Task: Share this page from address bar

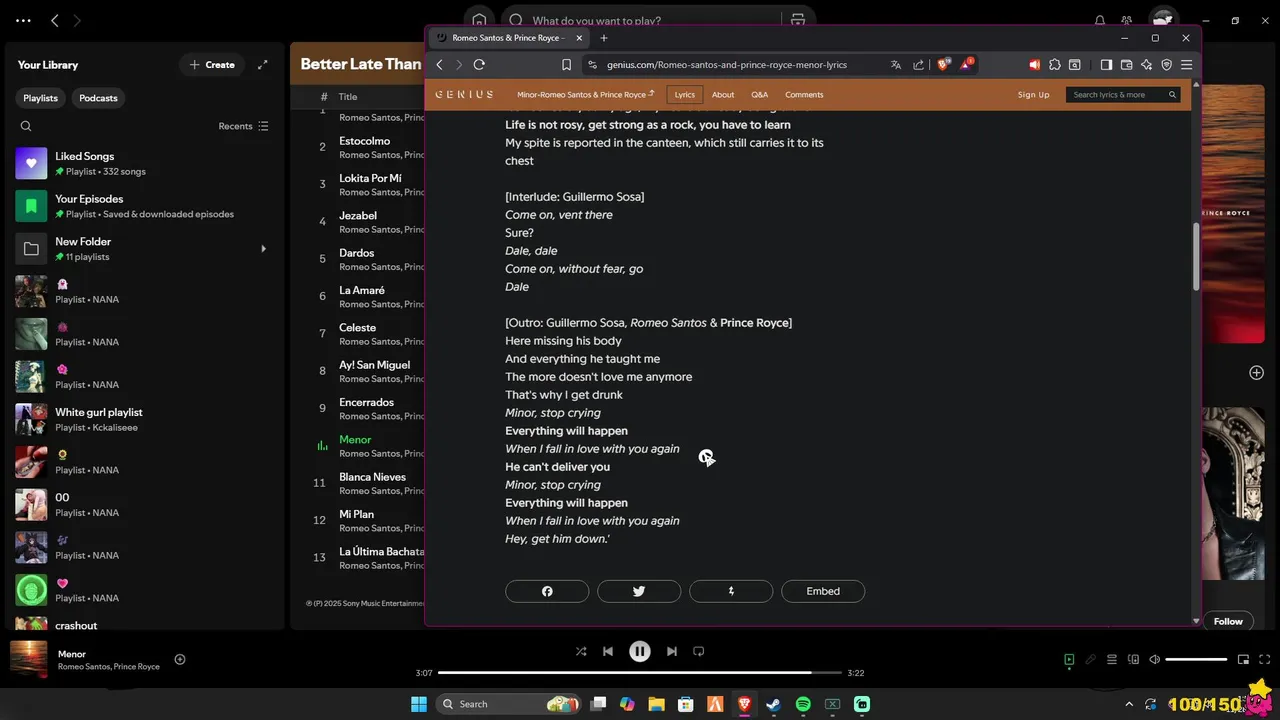Action: coord(919,64)
